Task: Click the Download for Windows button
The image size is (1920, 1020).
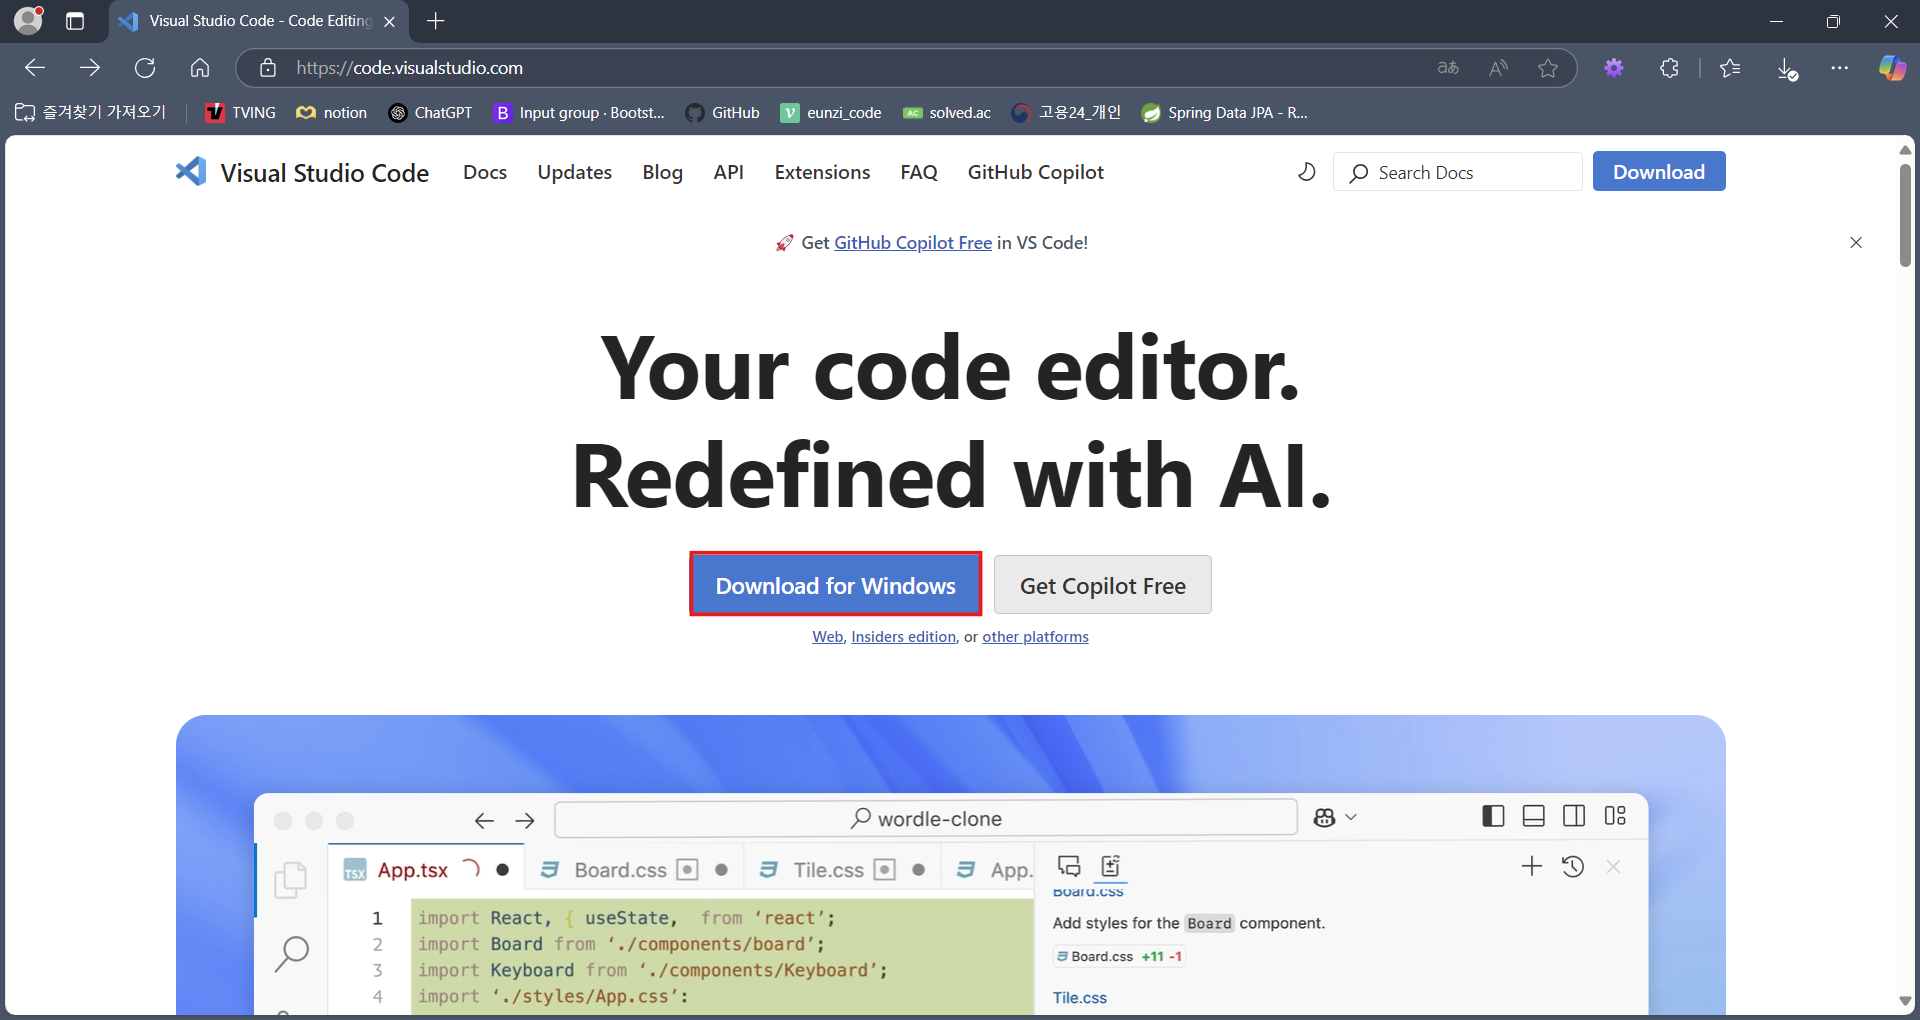Action: click(836, 584)
